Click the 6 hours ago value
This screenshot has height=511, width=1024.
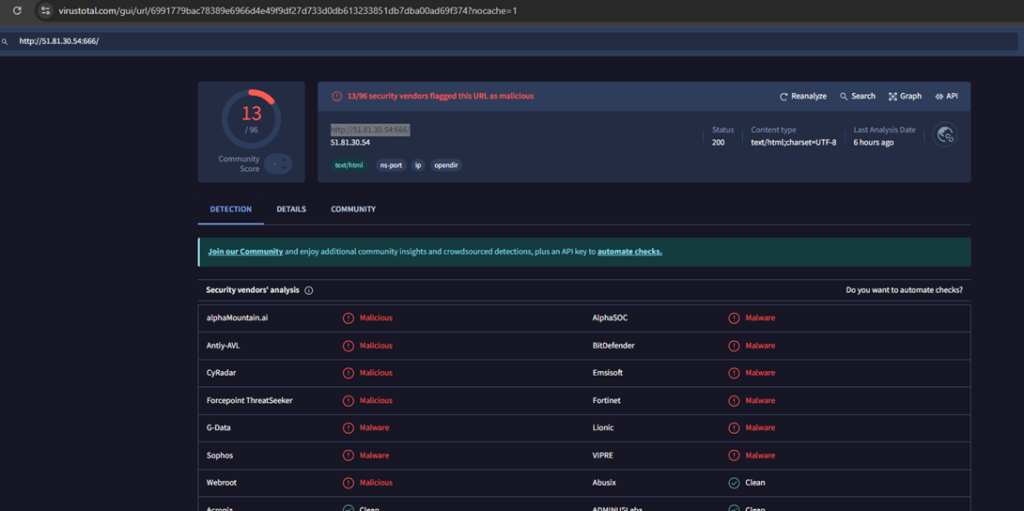point(873,142)
